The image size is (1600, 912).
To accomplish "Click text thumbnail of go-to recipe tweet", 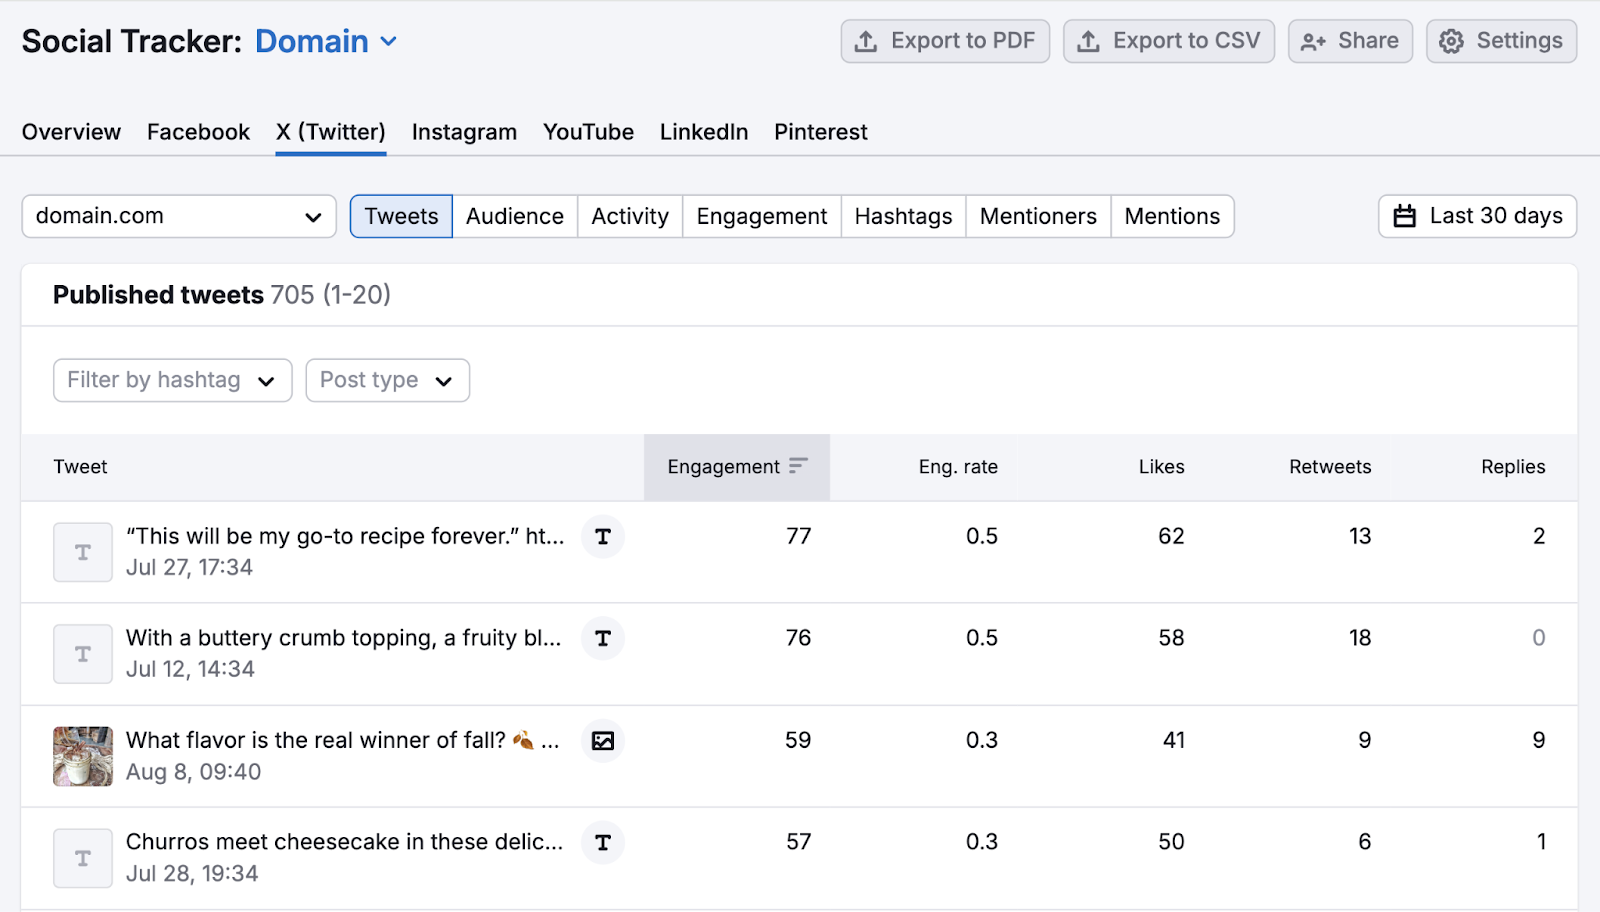I will (83, 552).
